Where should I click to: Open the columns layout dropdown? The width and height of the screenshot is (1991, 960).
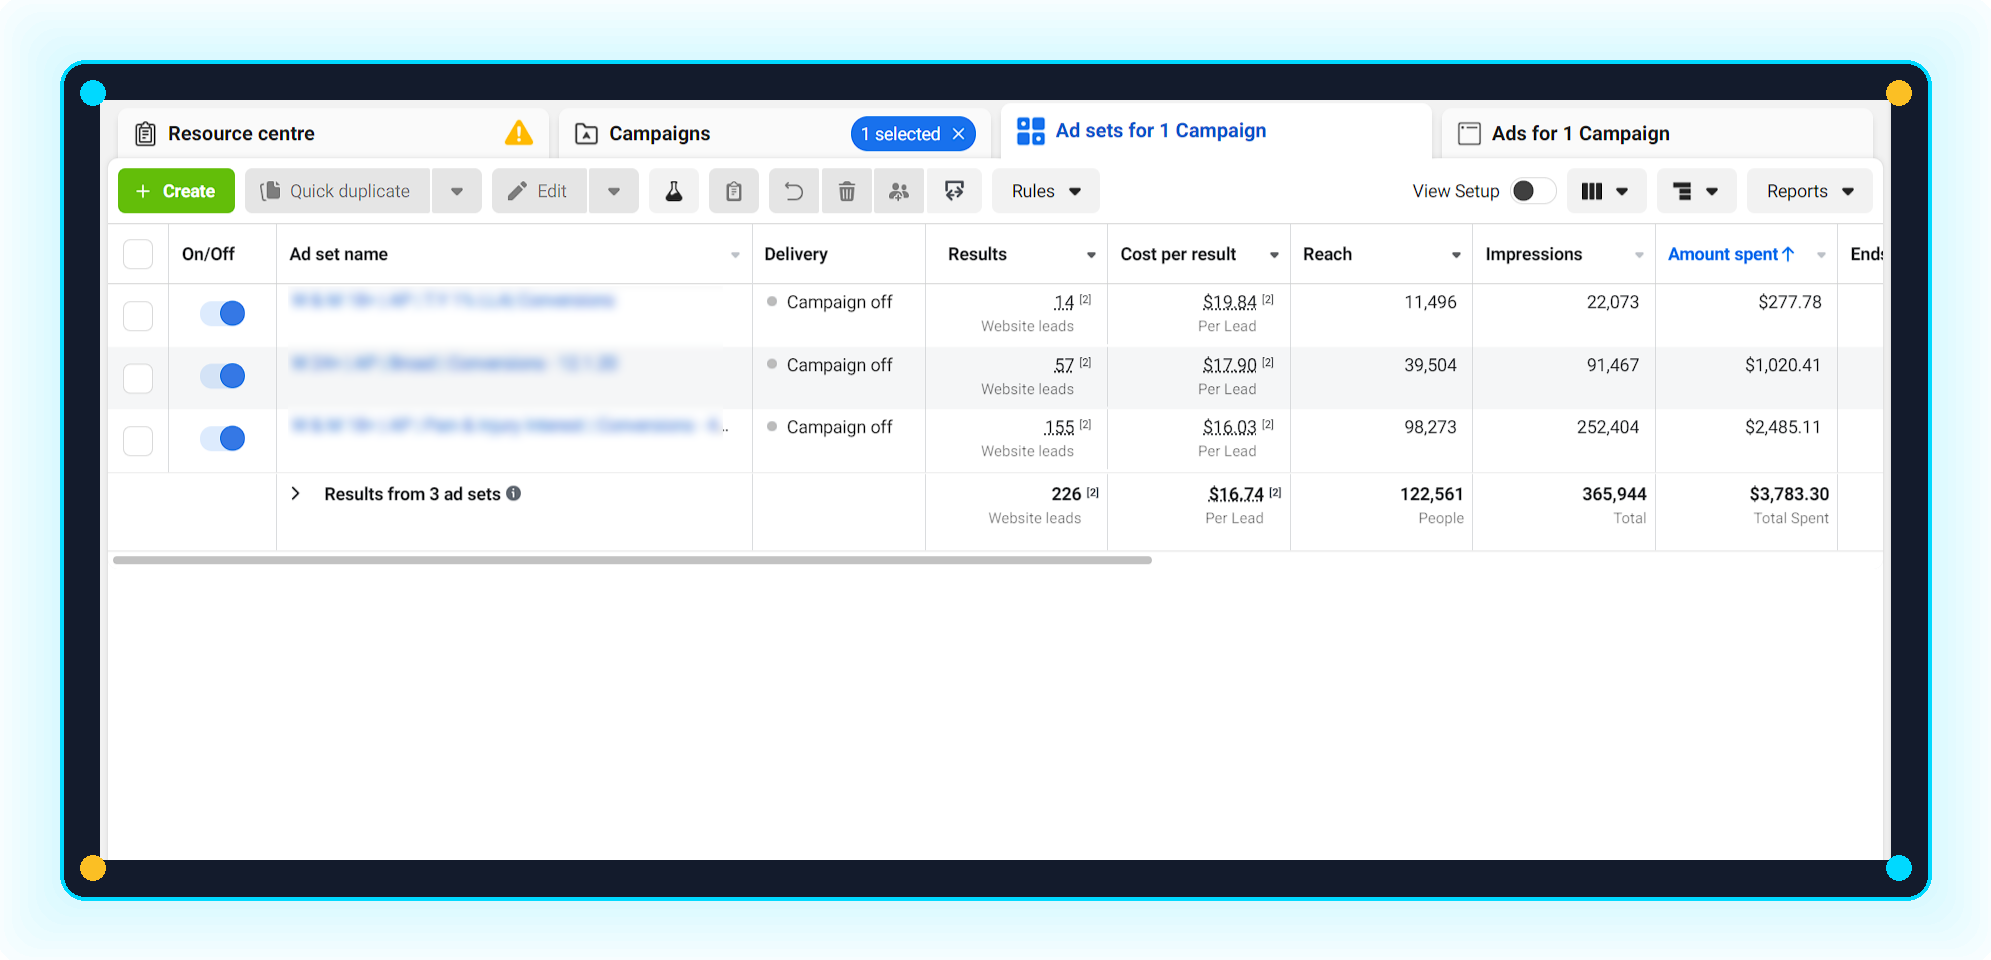[x=1604, y=191]
